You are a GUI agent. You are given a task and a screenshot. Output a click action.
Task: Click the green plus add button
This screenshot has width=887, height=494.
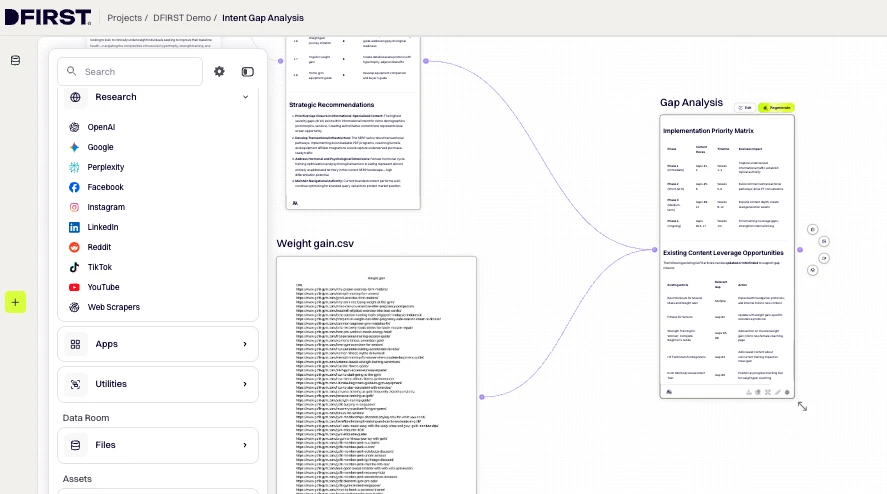[15, 302]
